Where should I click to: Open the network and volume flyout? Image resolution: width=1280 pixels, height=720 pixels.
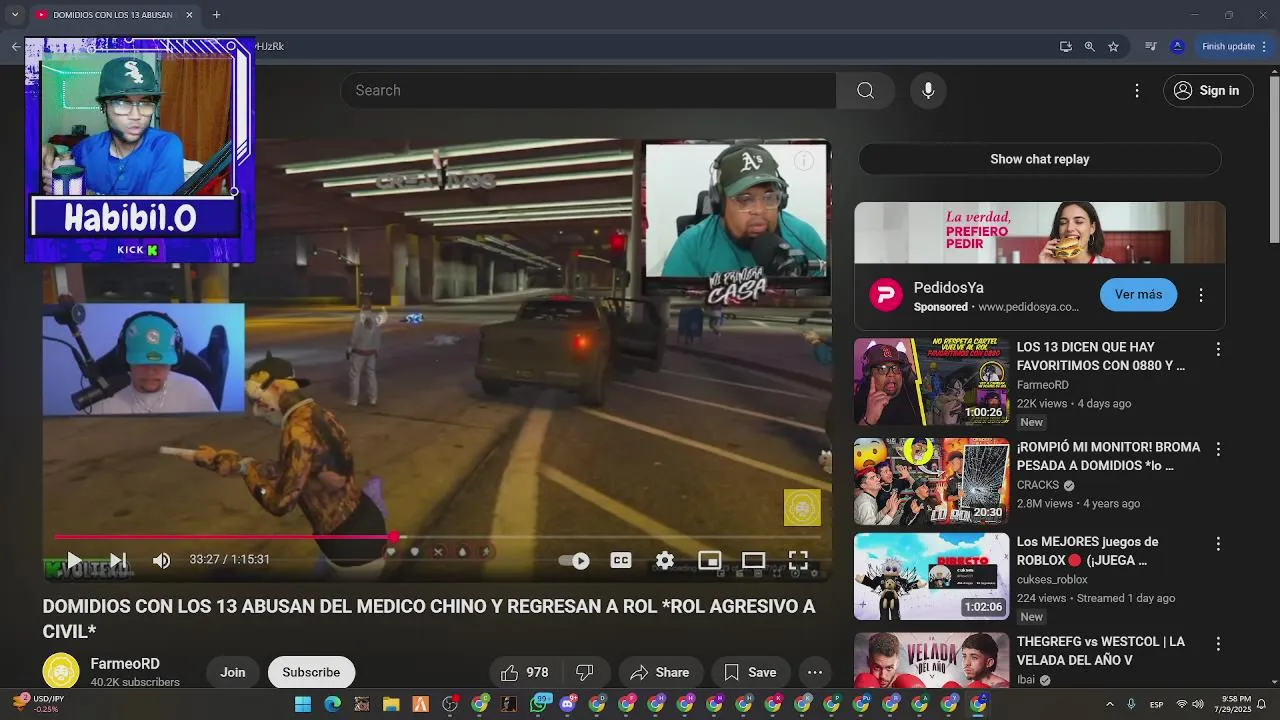[1191, 704]
